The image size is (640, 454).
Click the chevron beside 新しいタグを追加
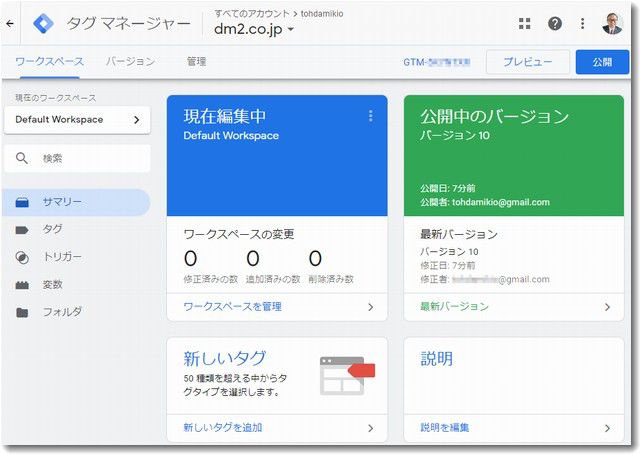coord(371,428)
